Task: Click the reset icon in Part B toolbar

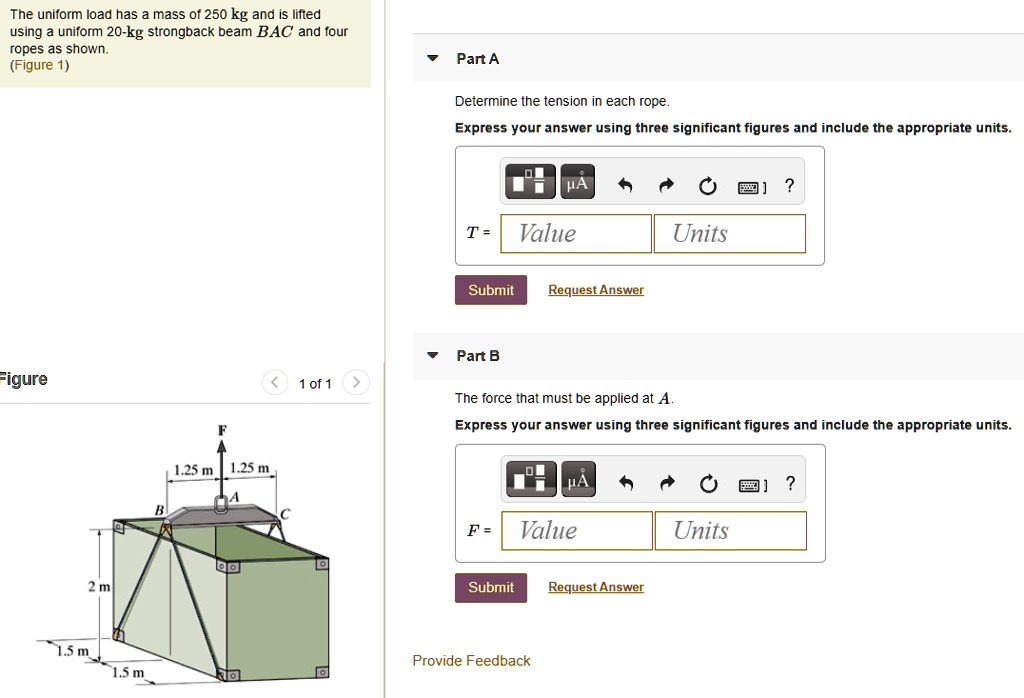Action: point(709,484)
